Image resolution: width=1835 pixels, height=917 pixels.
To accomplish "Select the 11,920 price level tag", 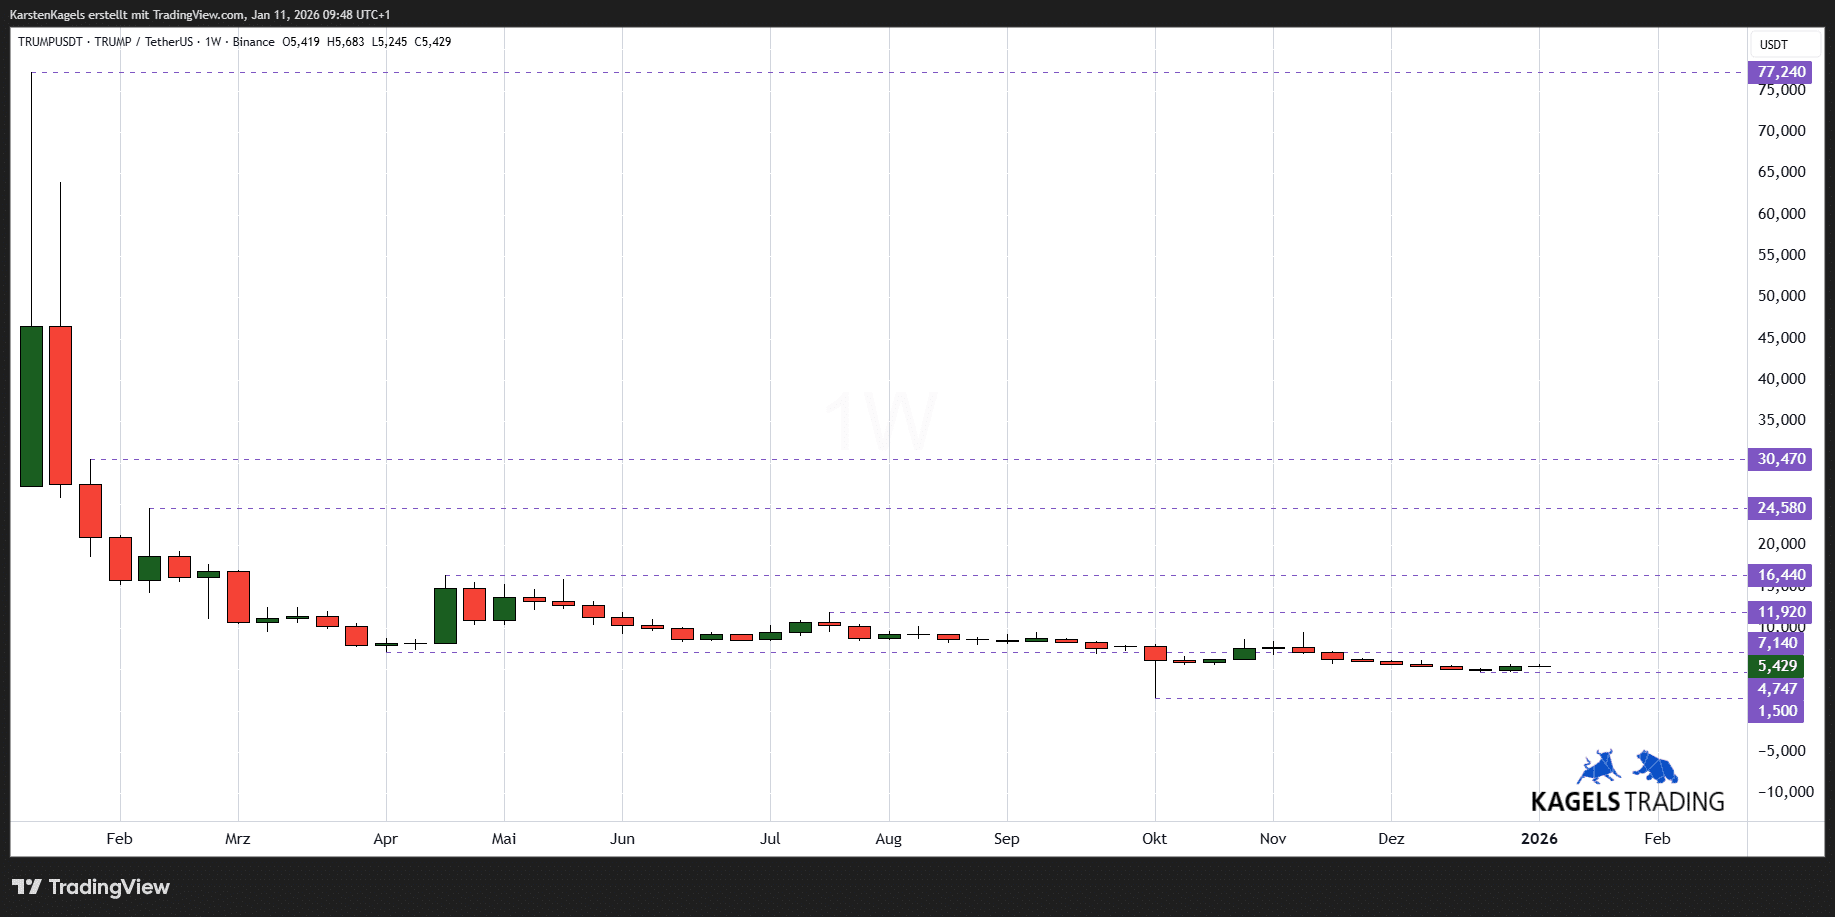I will pyautogui.click(x=1781, y=612).
